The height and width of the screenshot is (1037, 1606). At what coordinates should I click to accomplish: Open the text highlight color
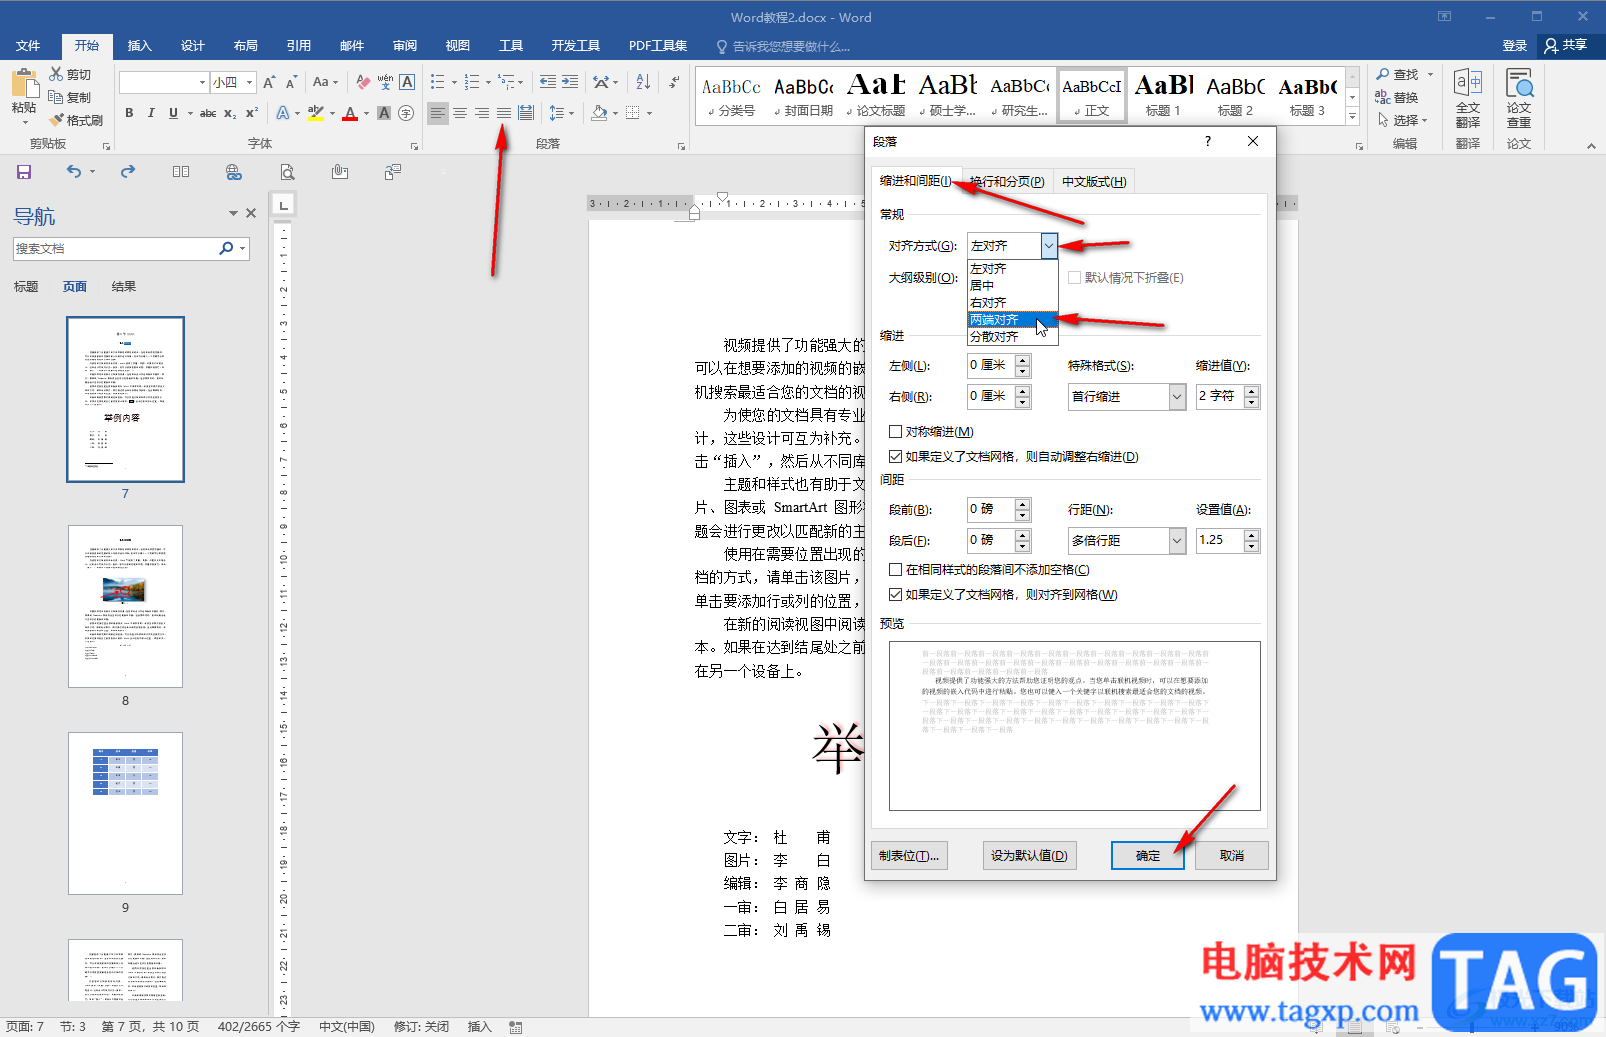[316, 113]
